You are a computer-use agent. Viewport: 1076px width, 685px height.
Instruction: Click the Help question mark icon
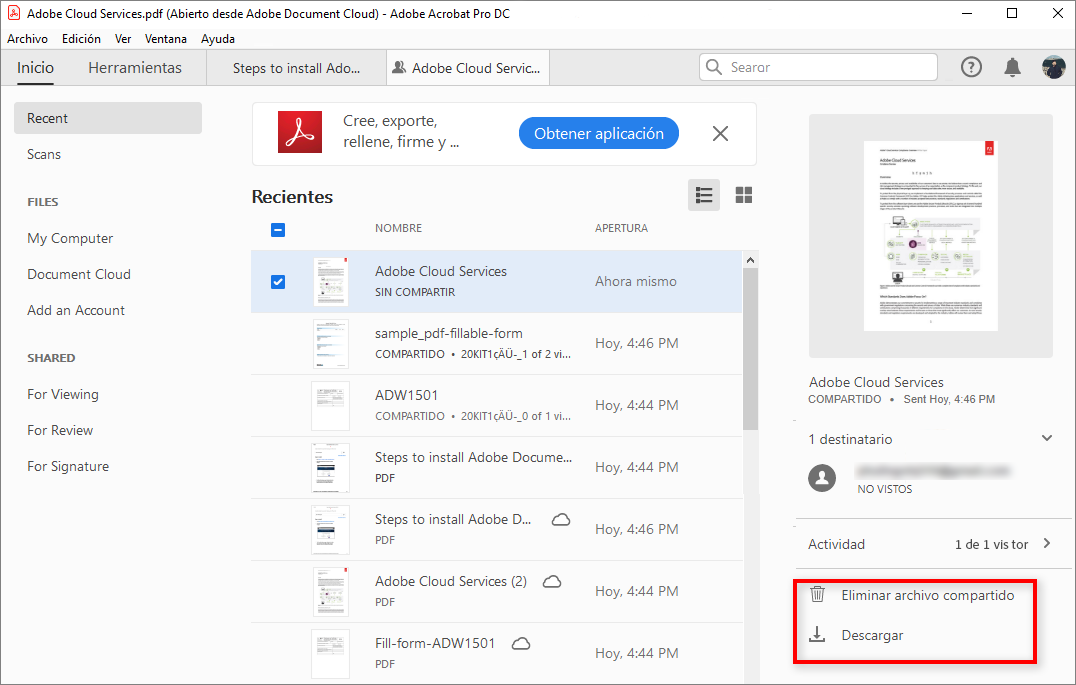click(971, 67)
